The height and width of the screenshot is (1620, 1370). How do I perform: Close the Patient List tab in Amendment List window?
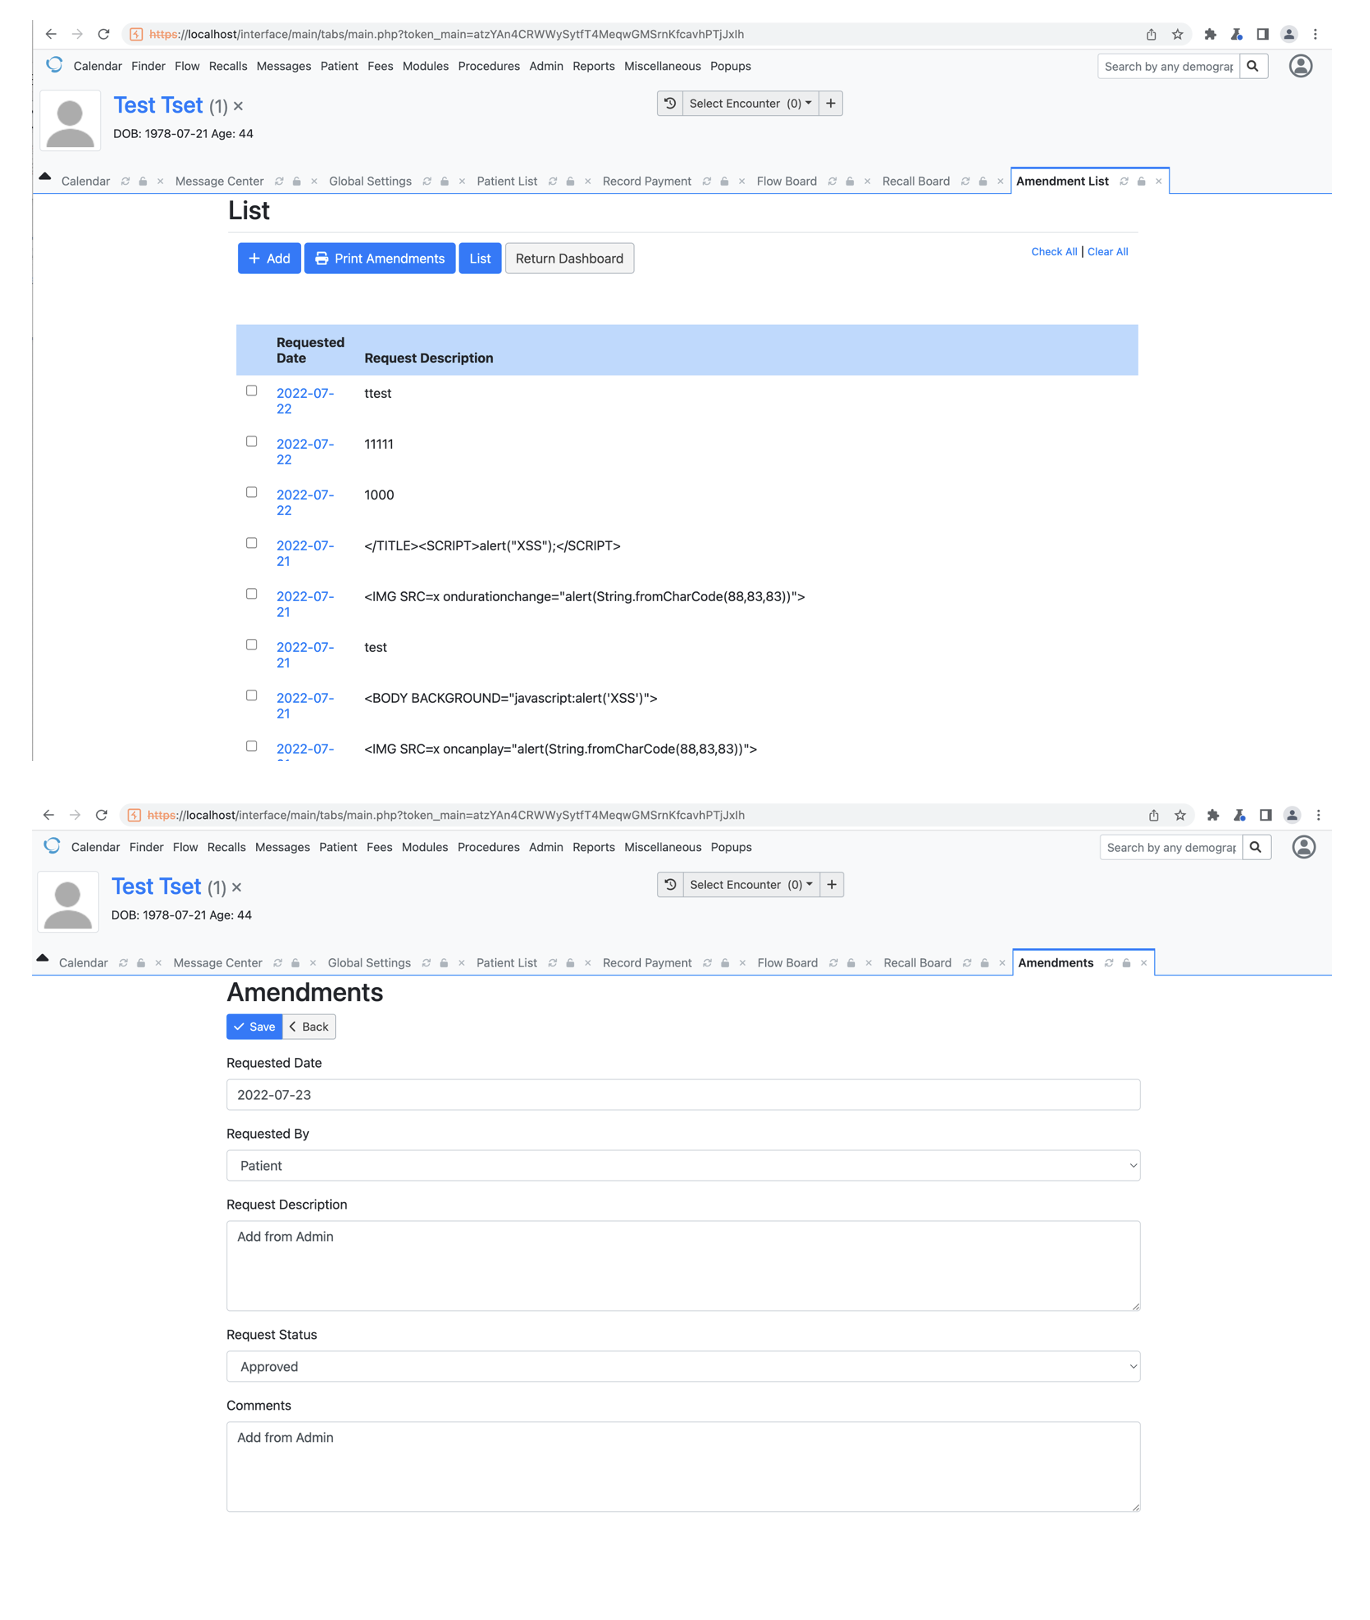click(x=588, y=182)
